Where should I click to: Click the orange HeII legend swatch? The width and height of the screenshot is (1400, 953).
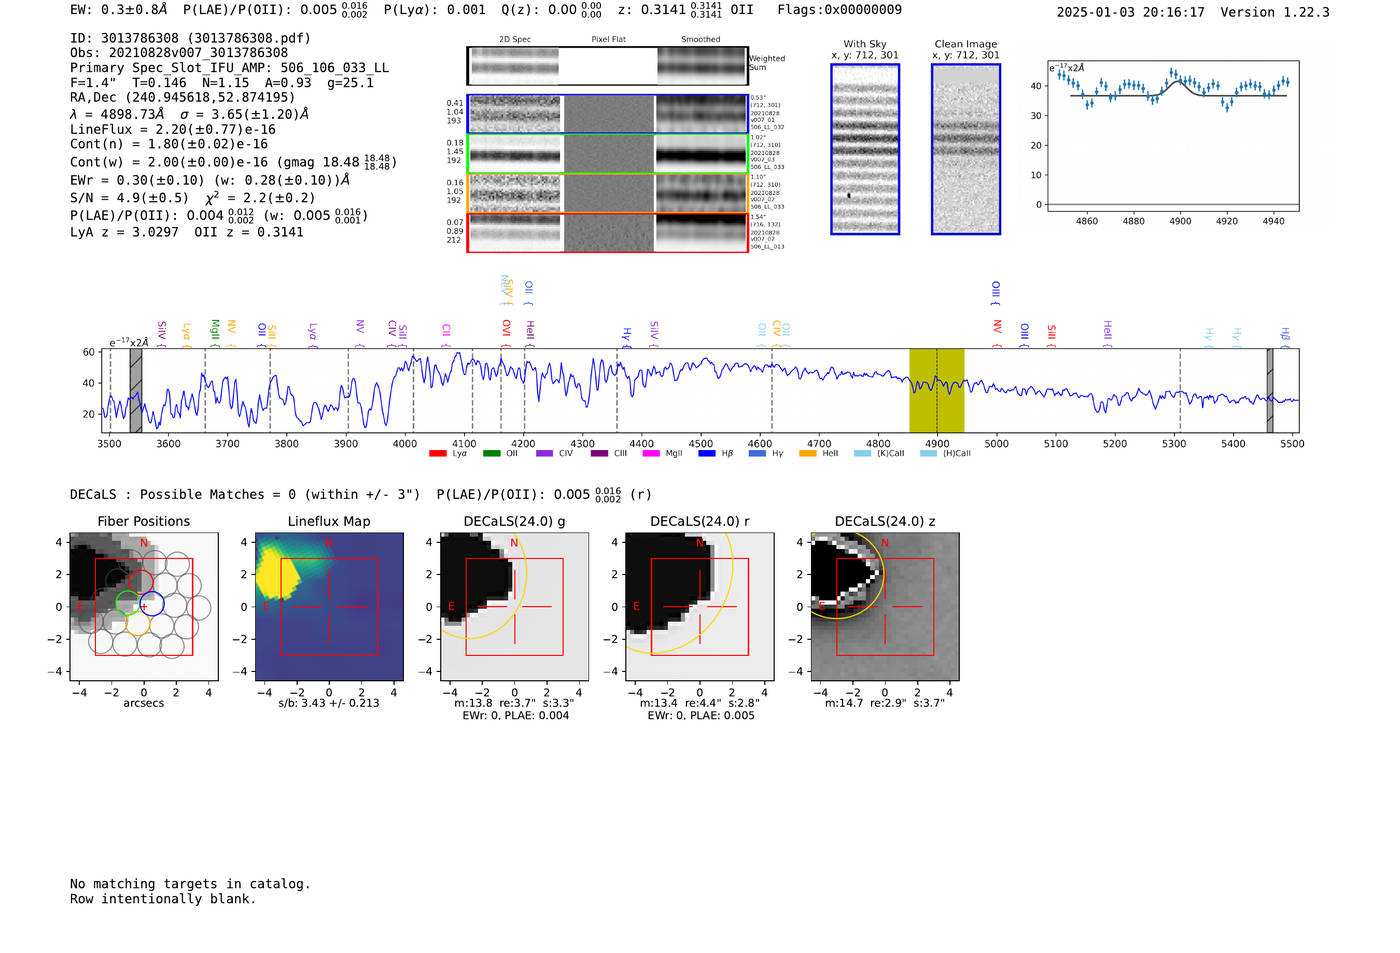point(808,453)
